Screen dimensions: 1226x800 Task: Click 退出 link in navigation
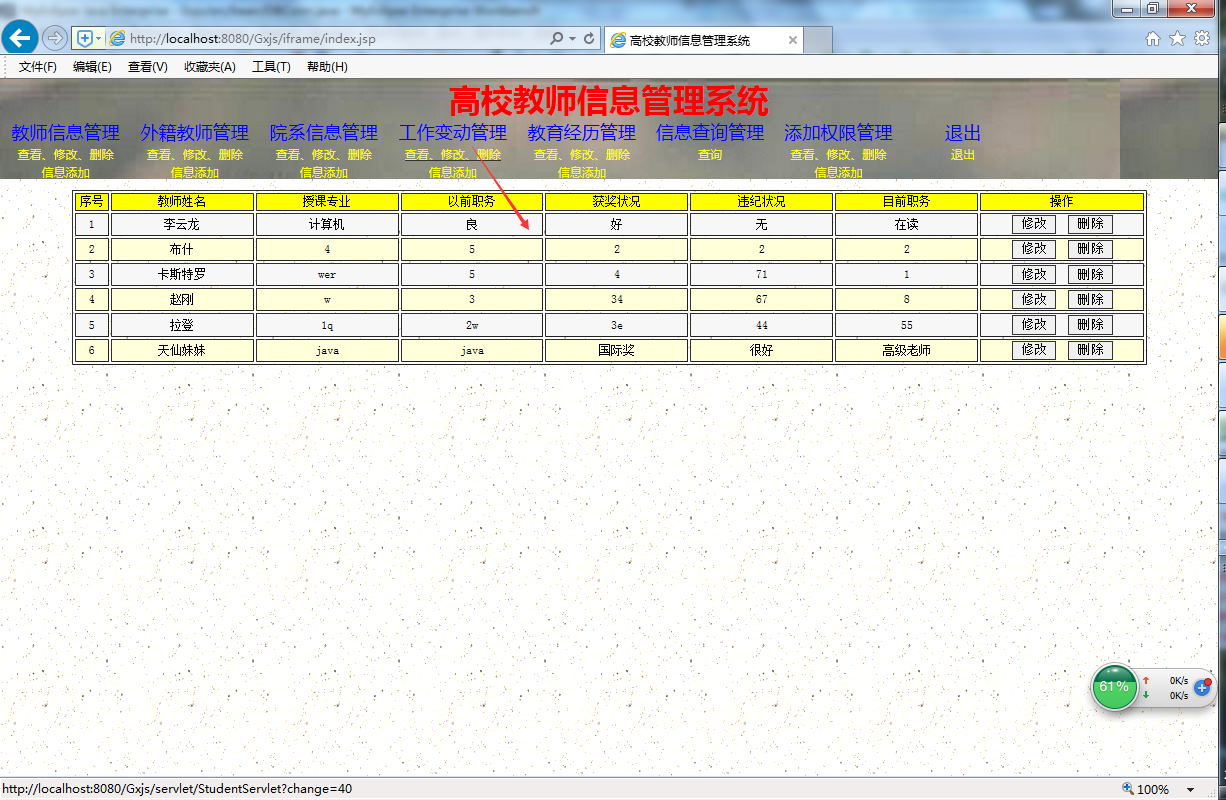coord(963,132)
